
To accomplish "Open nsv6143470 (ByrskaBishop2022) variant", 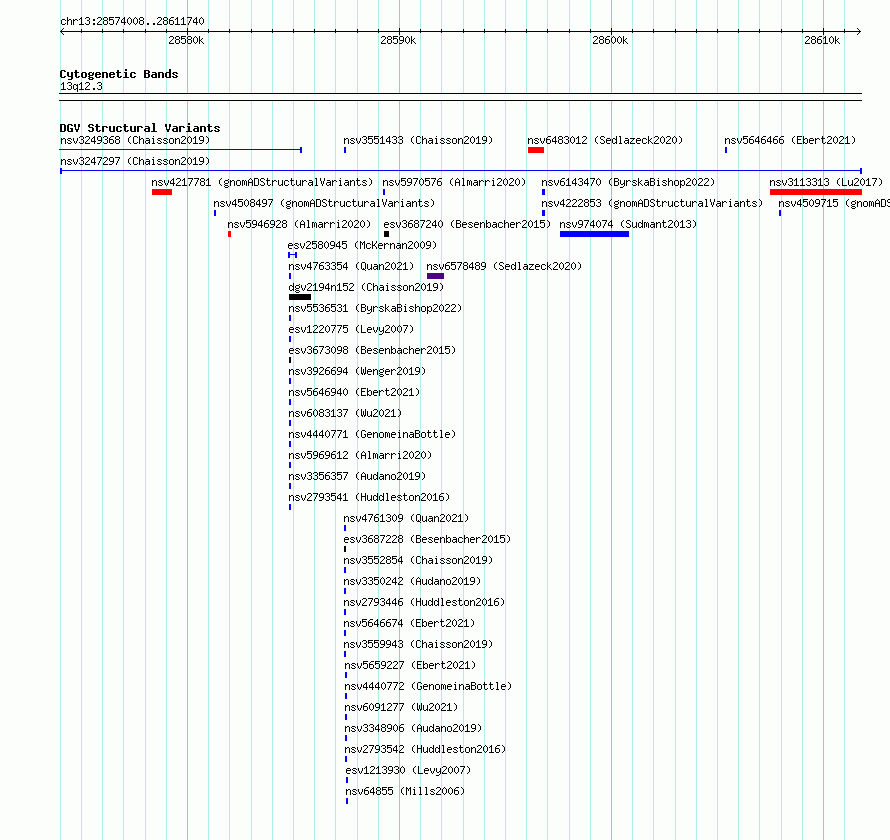I will 628,182.
